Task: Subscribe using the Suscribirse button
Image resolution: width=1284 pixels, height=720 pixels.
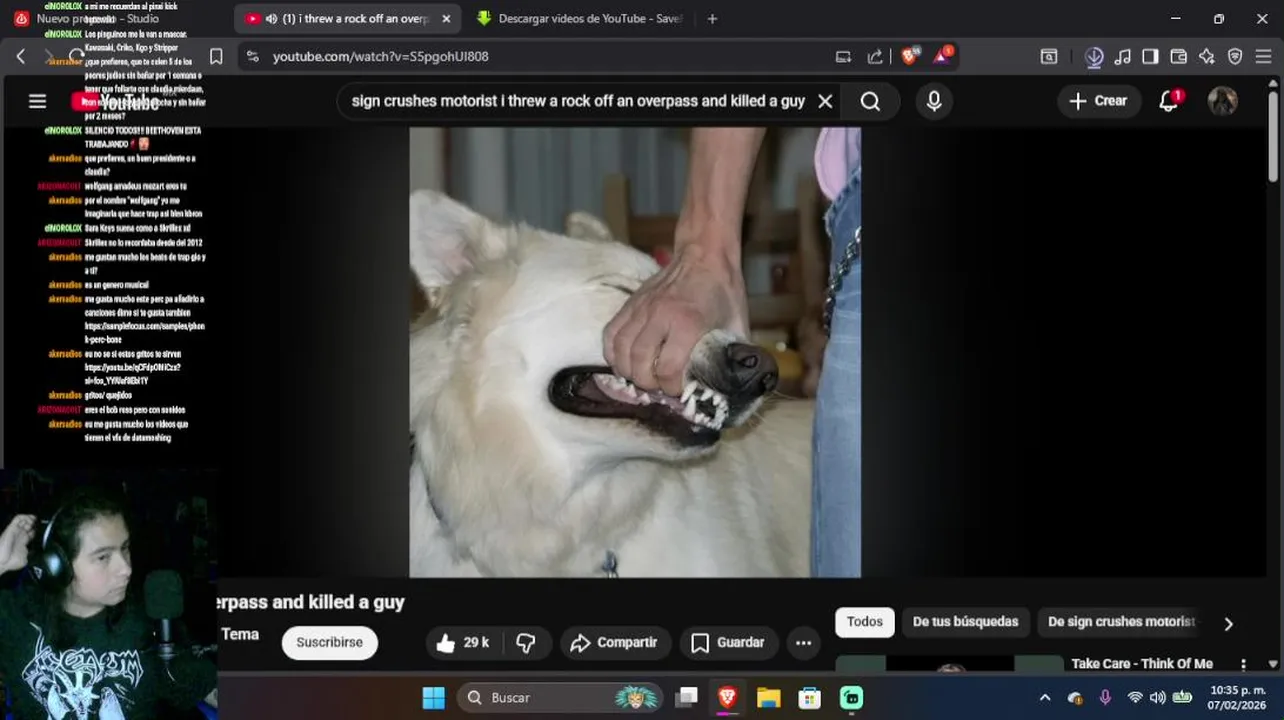Action: 330,643
